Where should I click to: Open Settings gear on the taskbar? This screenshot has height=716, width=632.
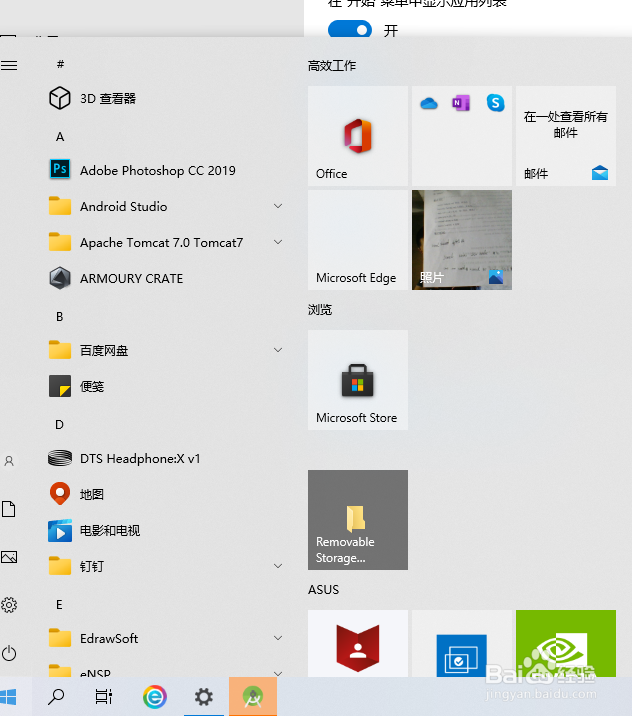point(204,697)
